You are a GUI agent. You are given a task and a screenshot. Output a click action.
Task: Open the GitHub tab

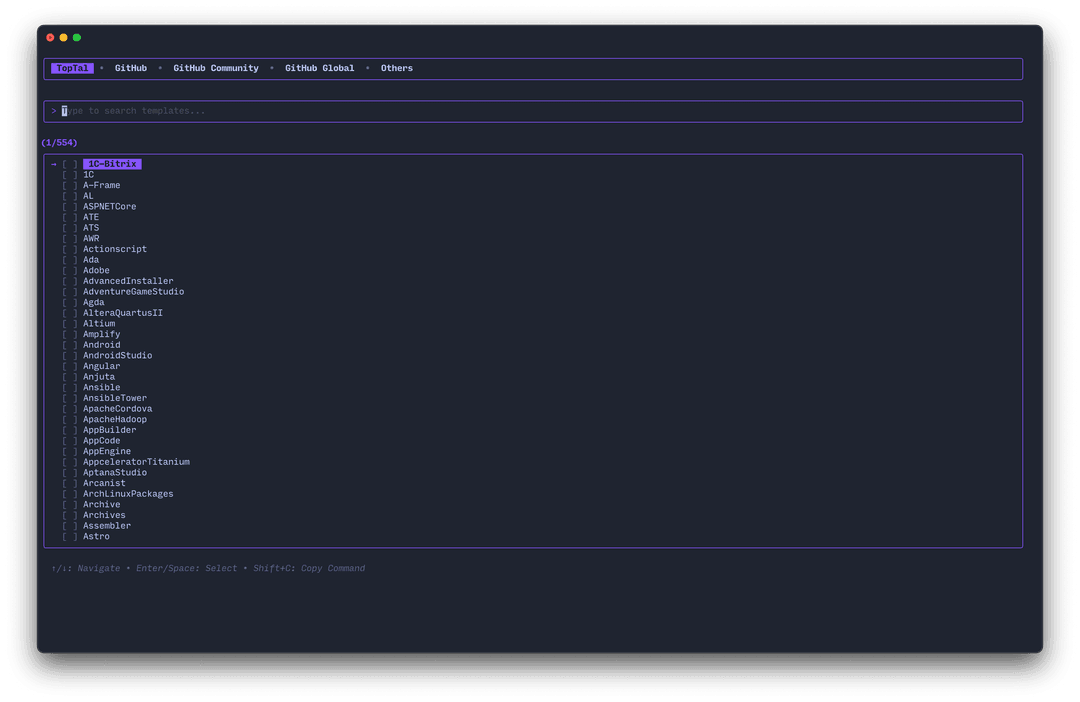131,68
